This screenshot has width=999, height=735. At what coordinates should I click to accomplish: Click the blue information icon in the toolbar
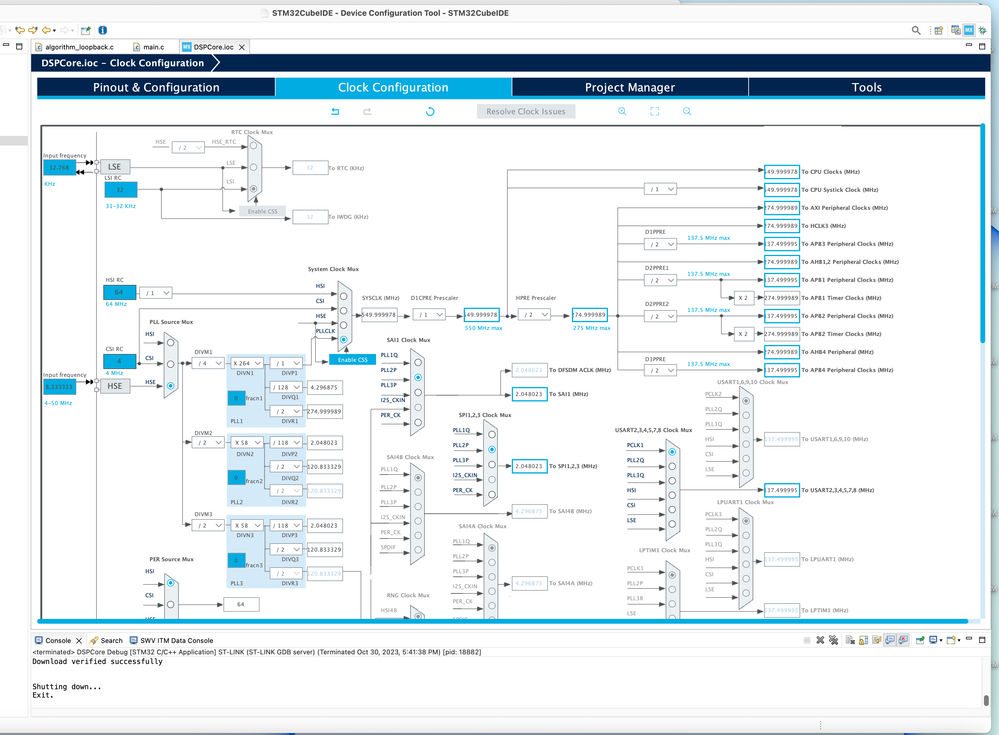103,30
